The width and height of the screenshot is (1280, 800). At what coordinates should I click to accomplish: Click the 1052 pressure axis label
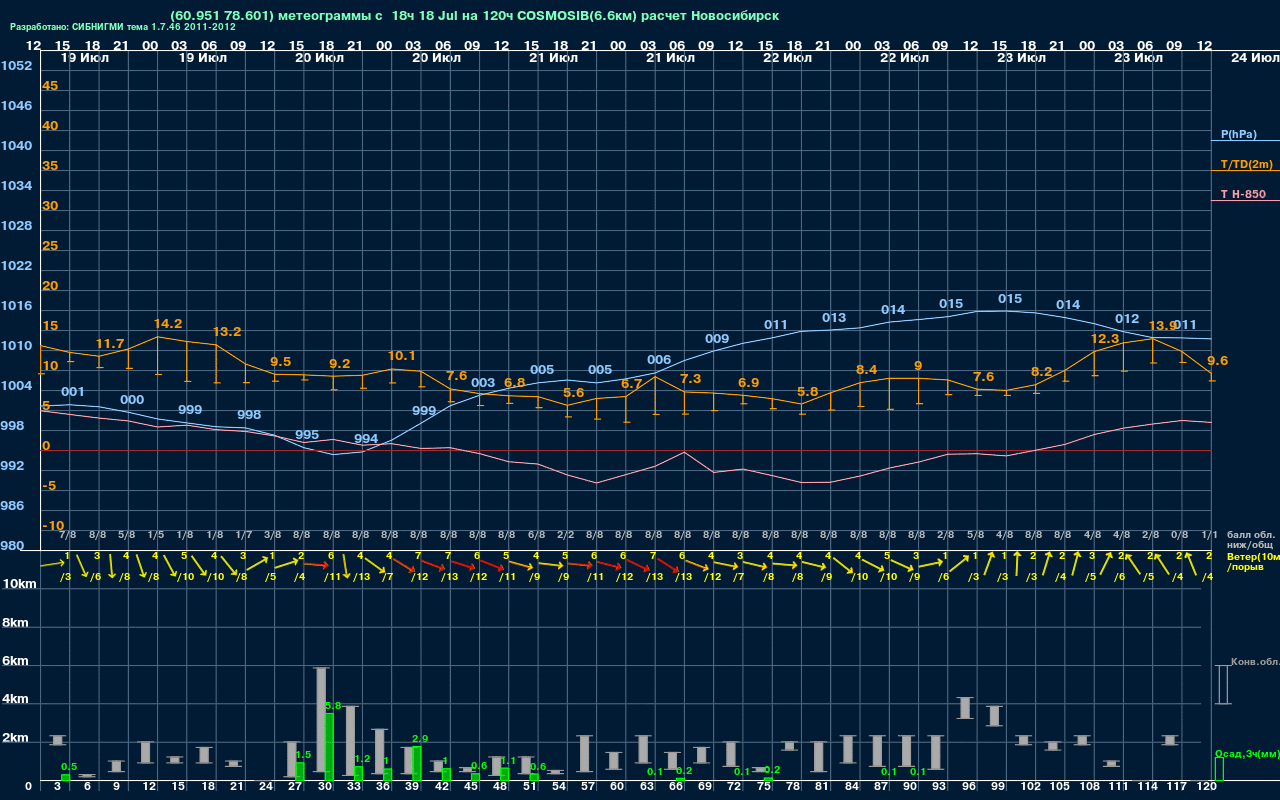[16, 66]
